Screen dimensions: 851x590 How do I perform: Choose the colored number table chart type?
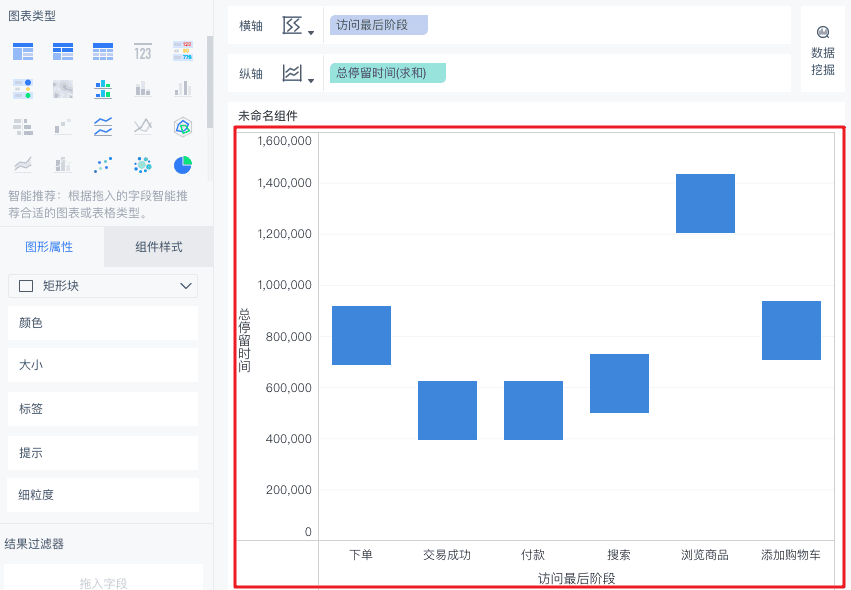pyautogui.click(x=183, y=51)
